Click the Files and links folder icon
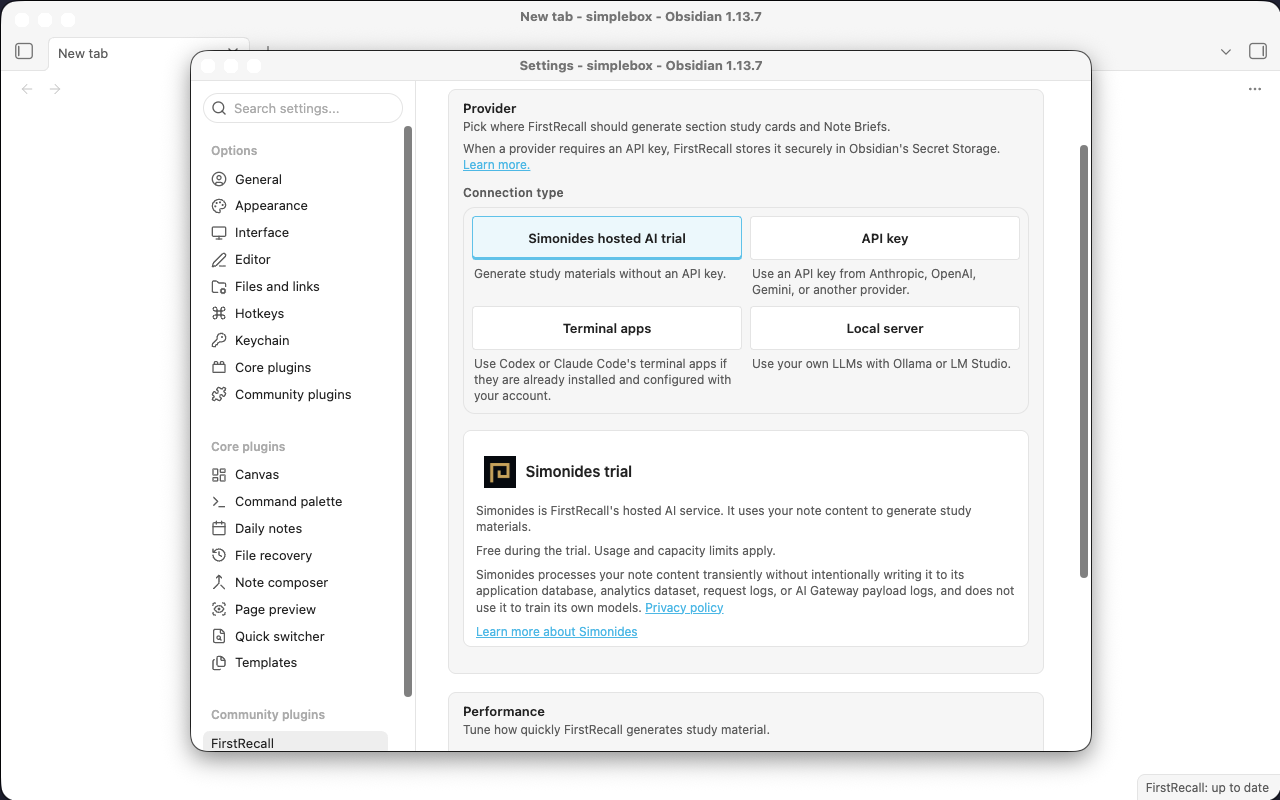This screenshot has width=1280, height=800. tap(219, 287)
